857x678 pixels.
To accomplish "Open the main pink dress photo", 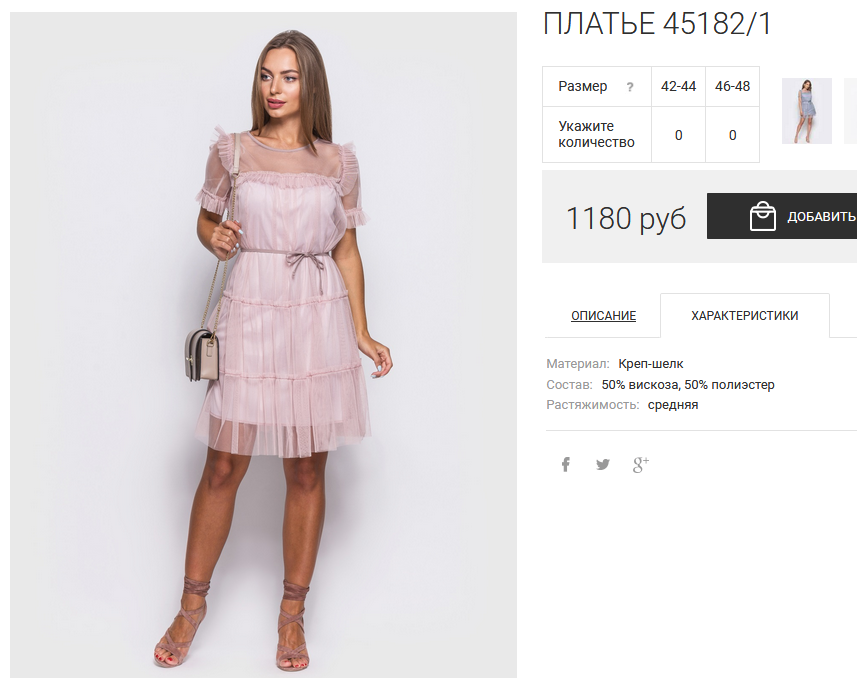I will (x=263, y=344).
